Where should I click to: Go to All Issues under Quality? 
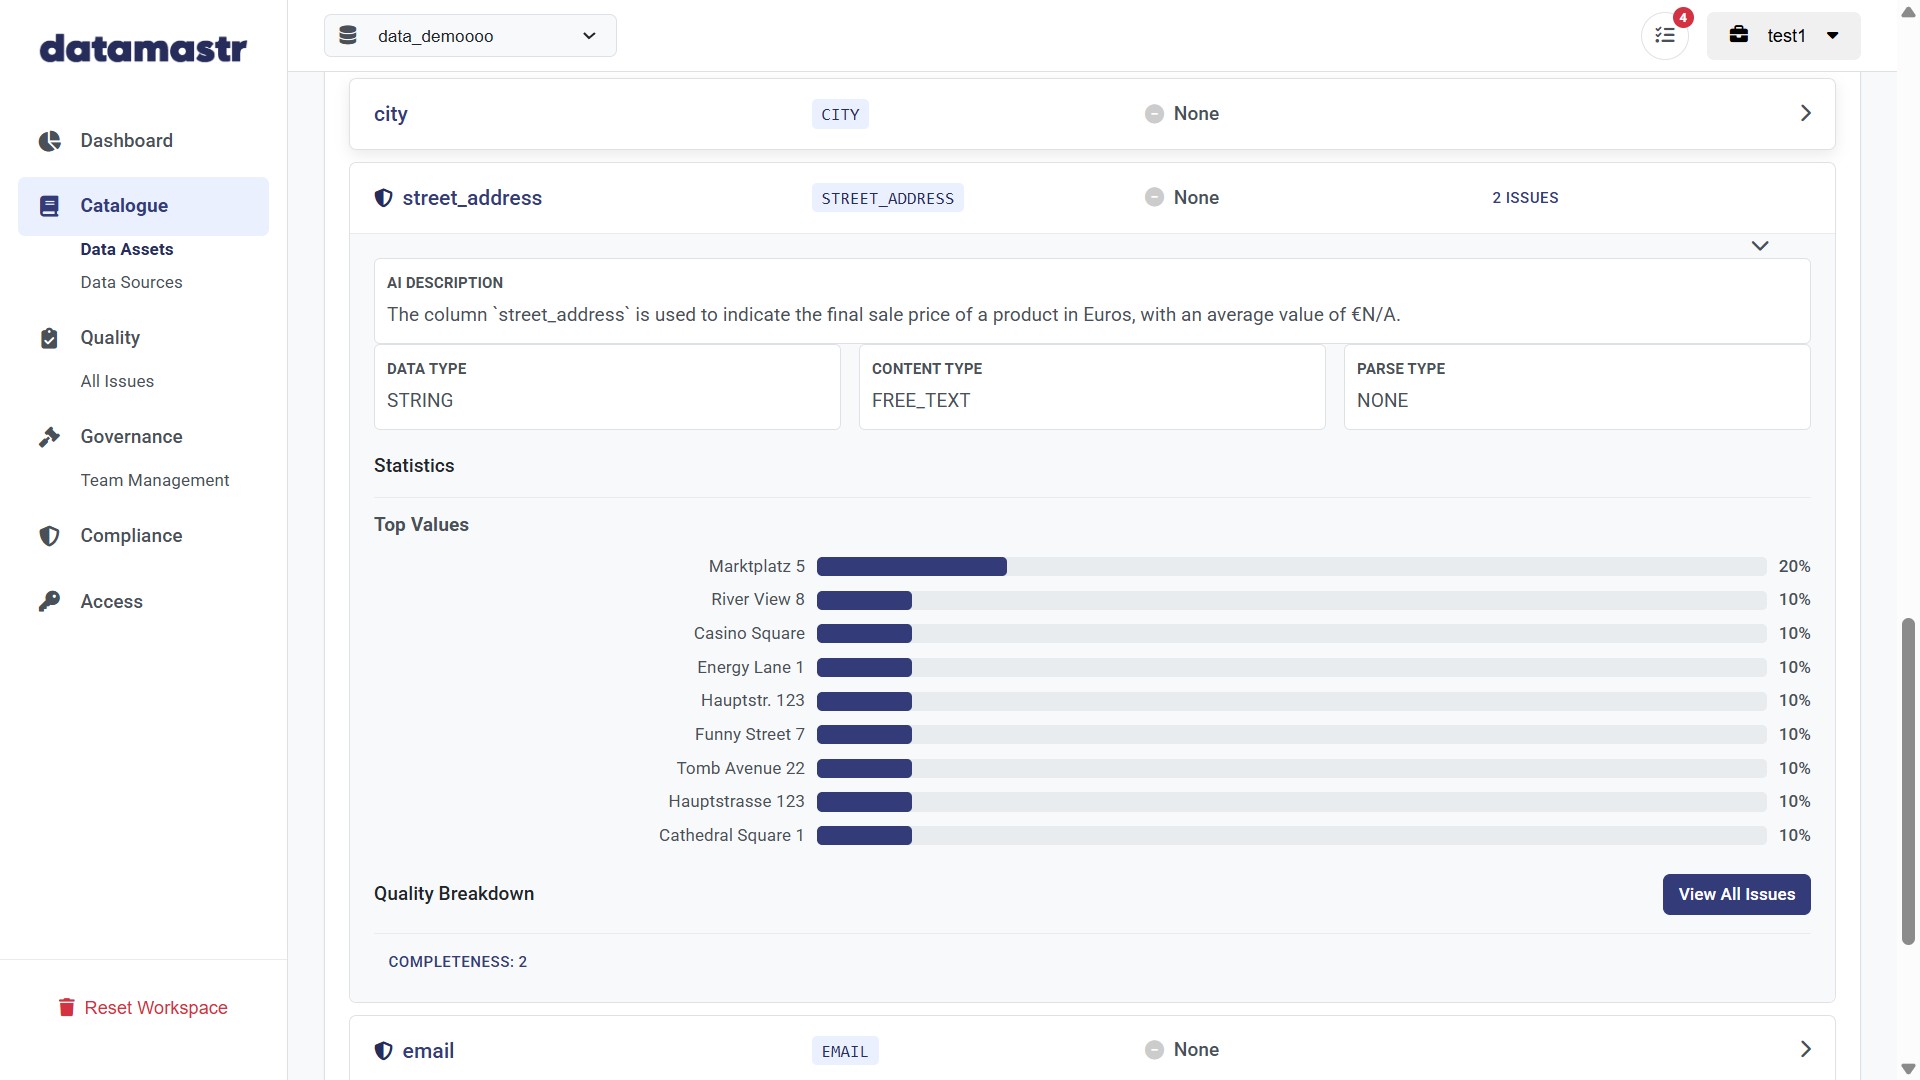pyautogui.click(x=117, y=382)
